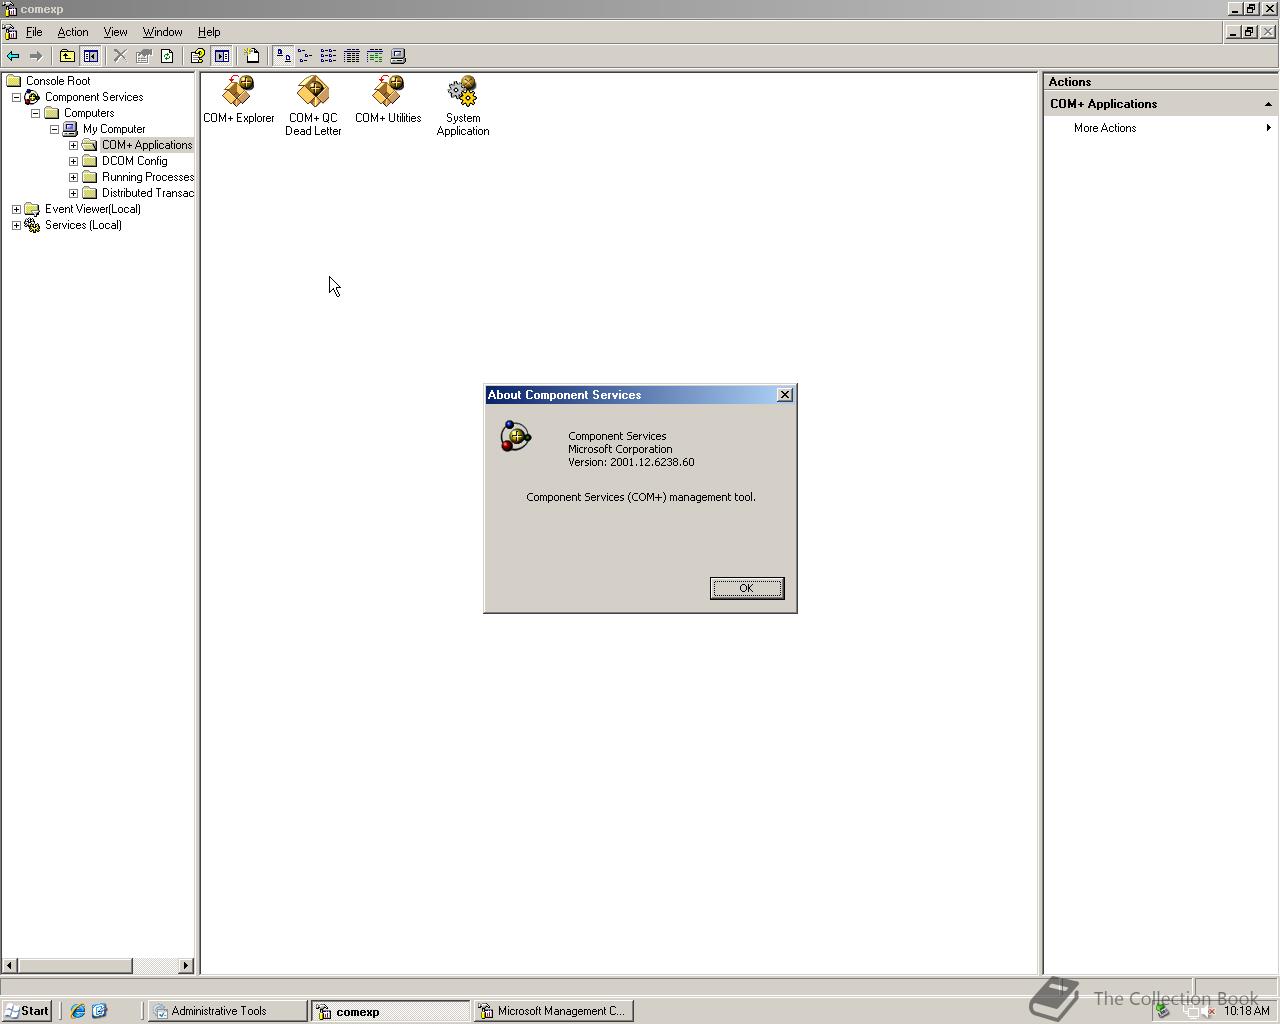The image size is (1280, 1024).
Task: Click OK in About Component Services dialog
Action: (747, 588)
